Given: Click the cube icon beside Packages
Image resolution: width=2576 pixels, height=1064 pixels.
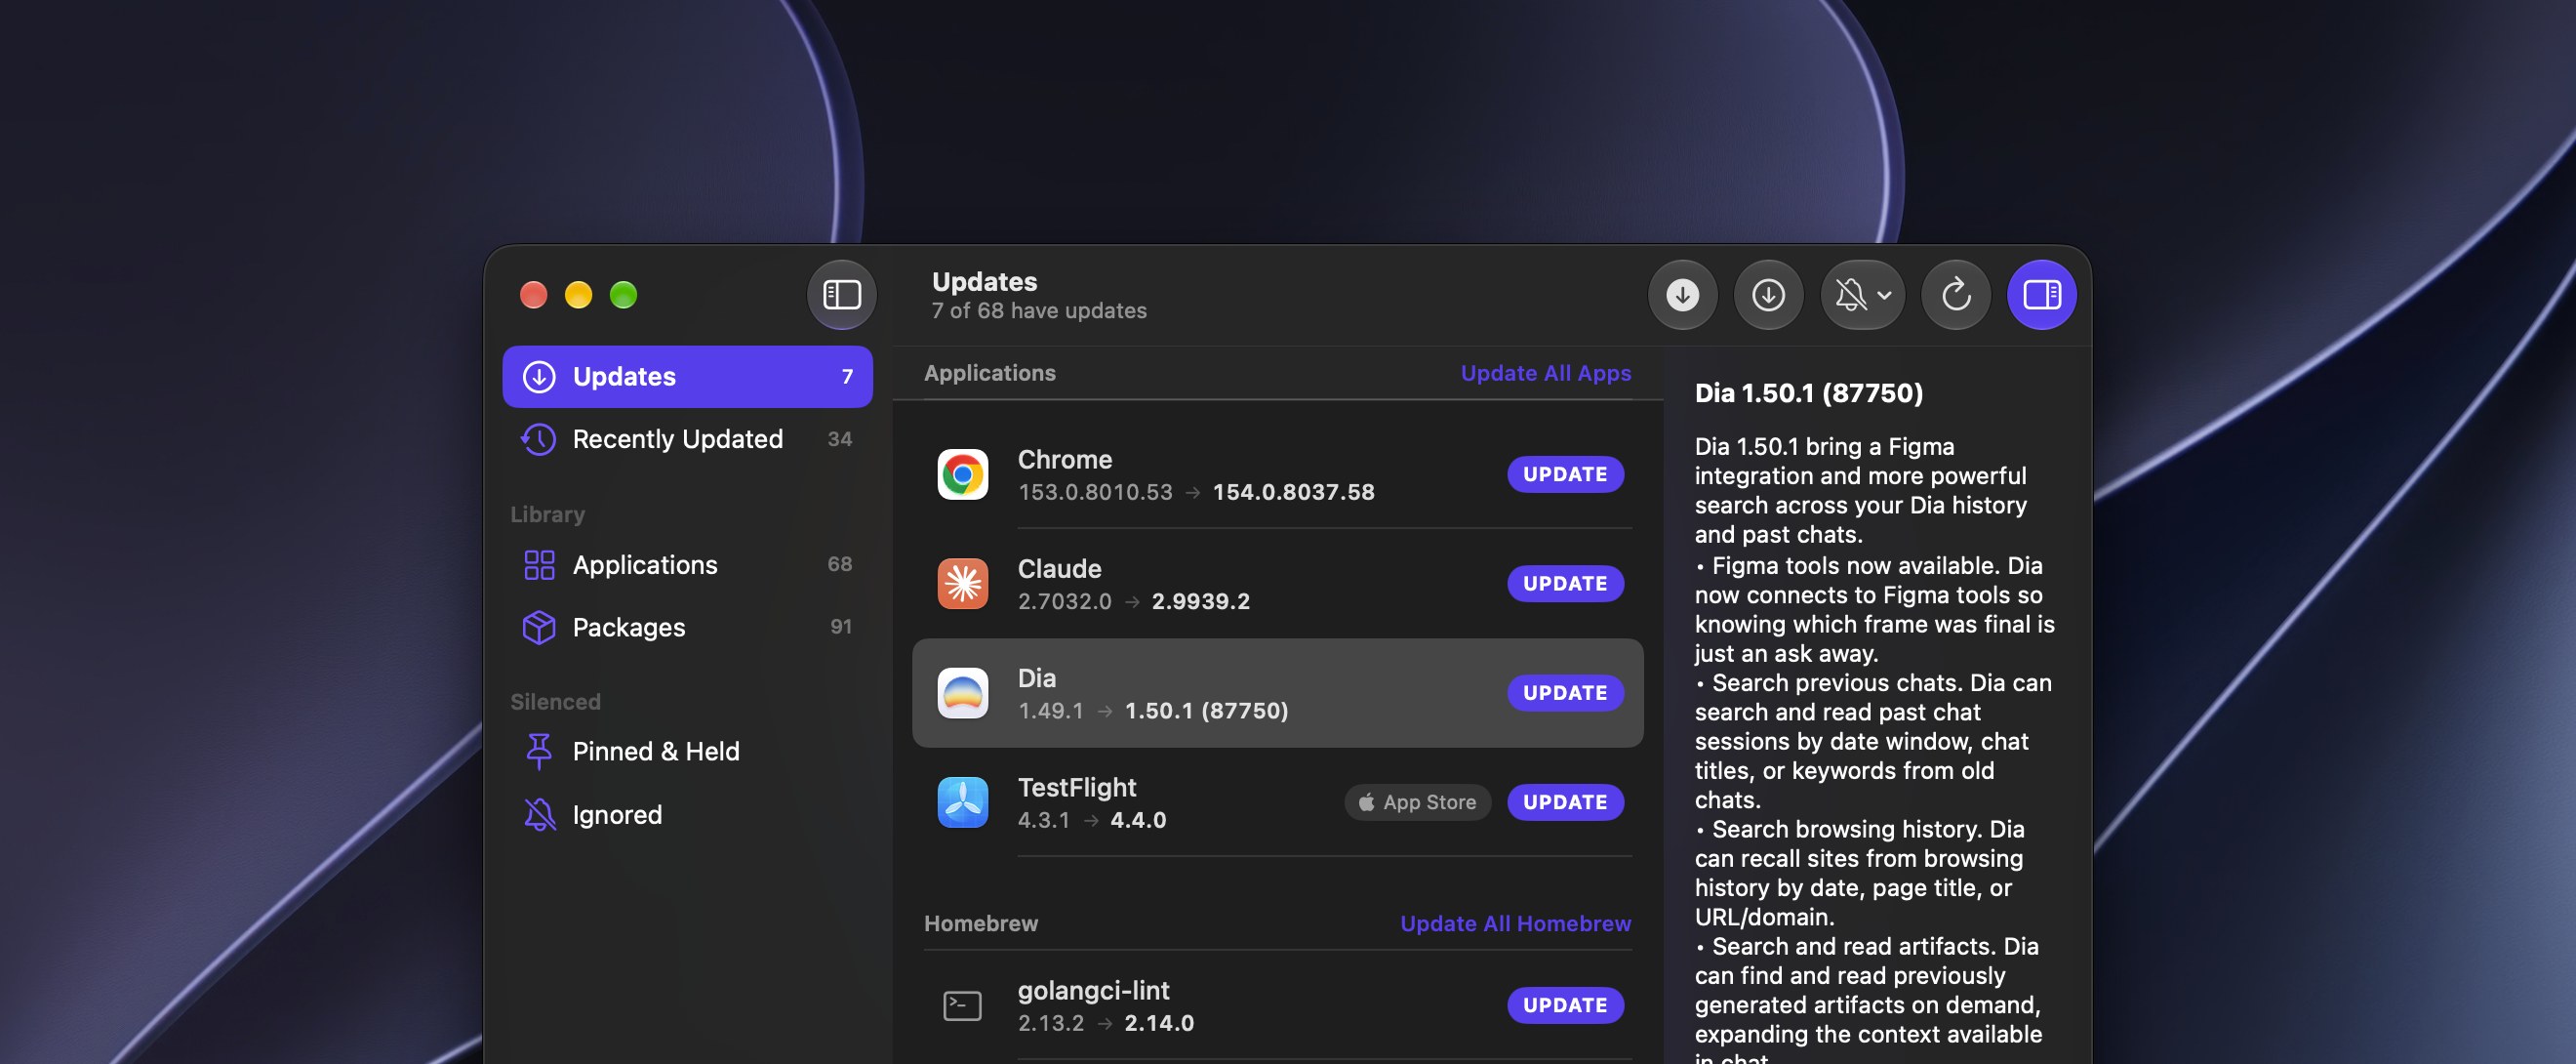Looking at the screenshot, I should (539, 627).
